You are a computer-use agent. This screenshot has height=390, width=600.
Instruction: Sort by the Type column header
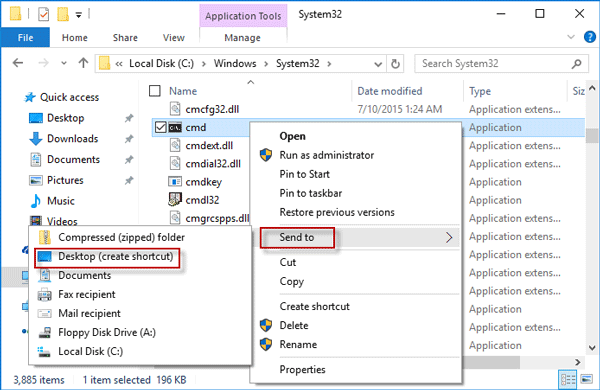pos(480,91)
